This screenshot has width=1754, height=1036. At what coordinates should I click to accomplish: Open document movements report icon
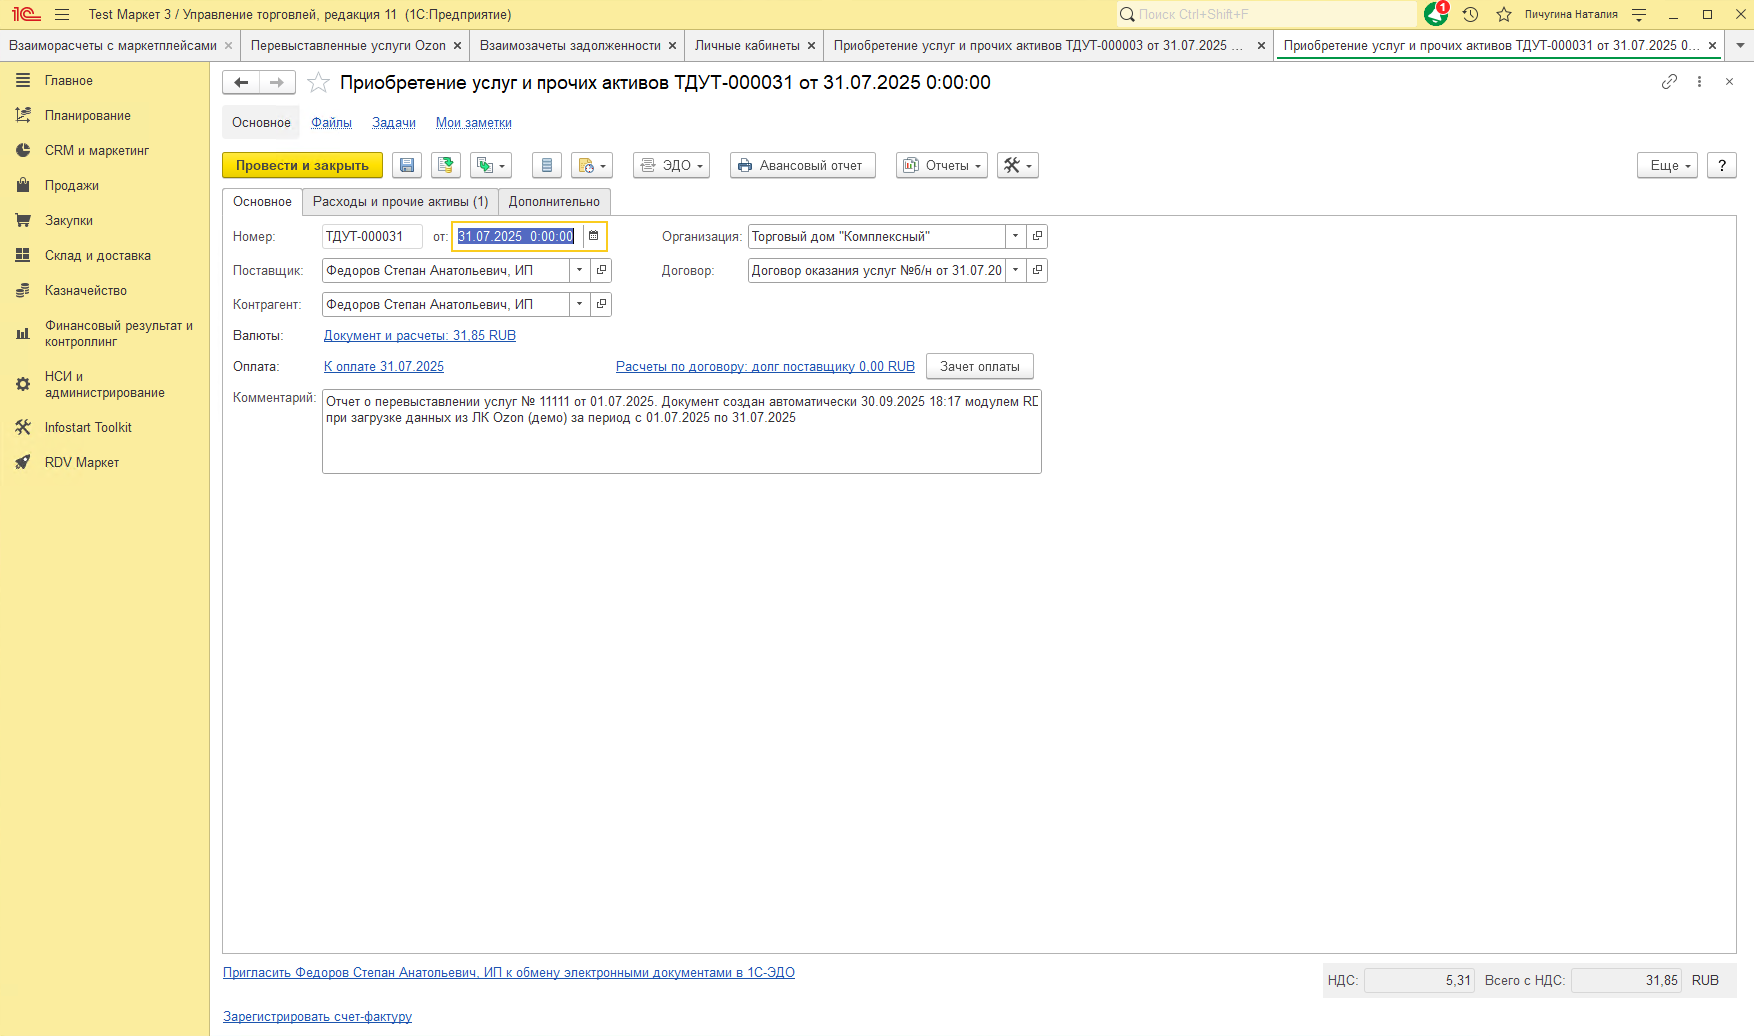click(546, 166)
